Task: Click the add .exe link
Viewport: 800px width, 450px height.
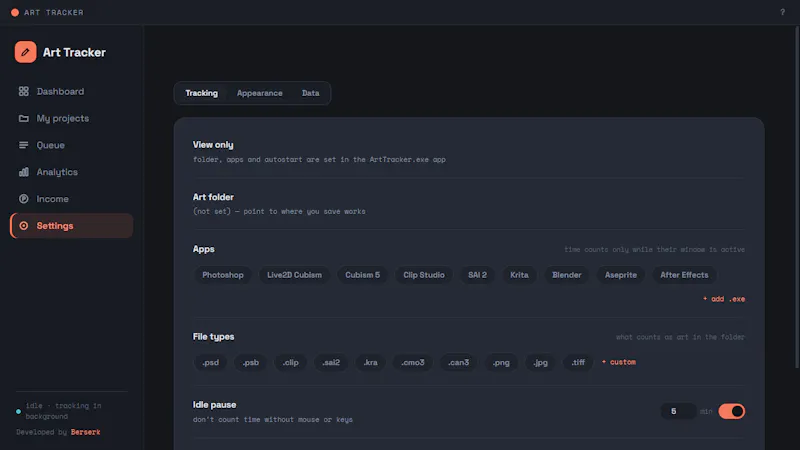Action: [x=723, y=299]
